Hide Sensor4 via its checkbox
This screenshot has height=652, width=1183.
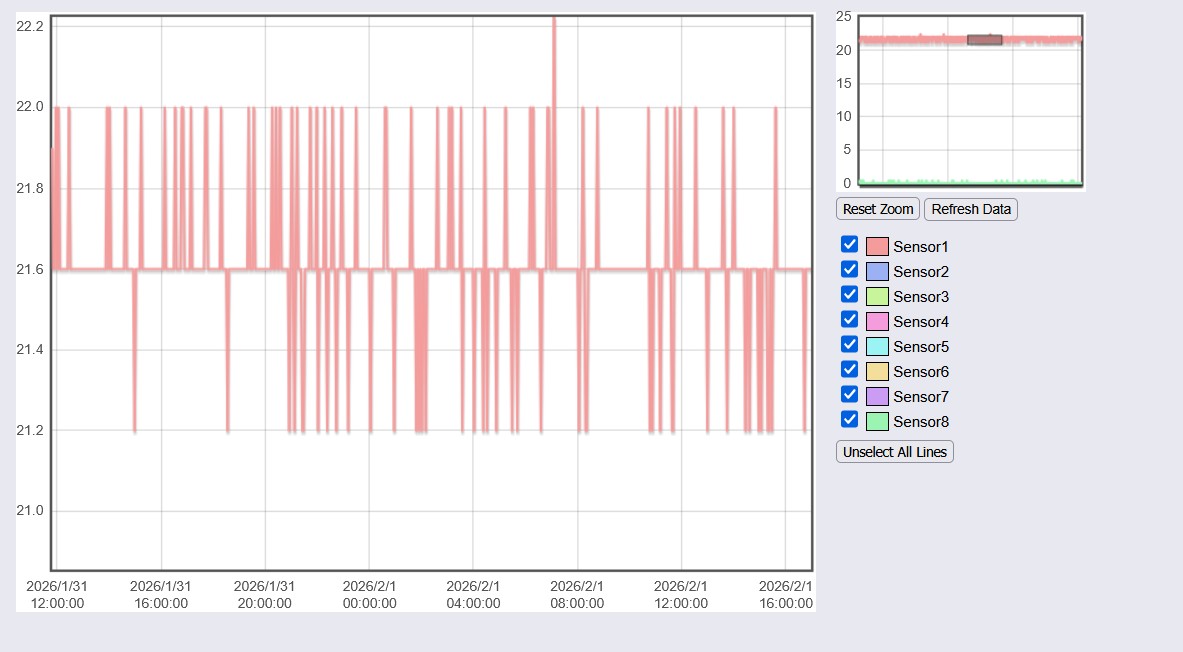pos(850,320)
